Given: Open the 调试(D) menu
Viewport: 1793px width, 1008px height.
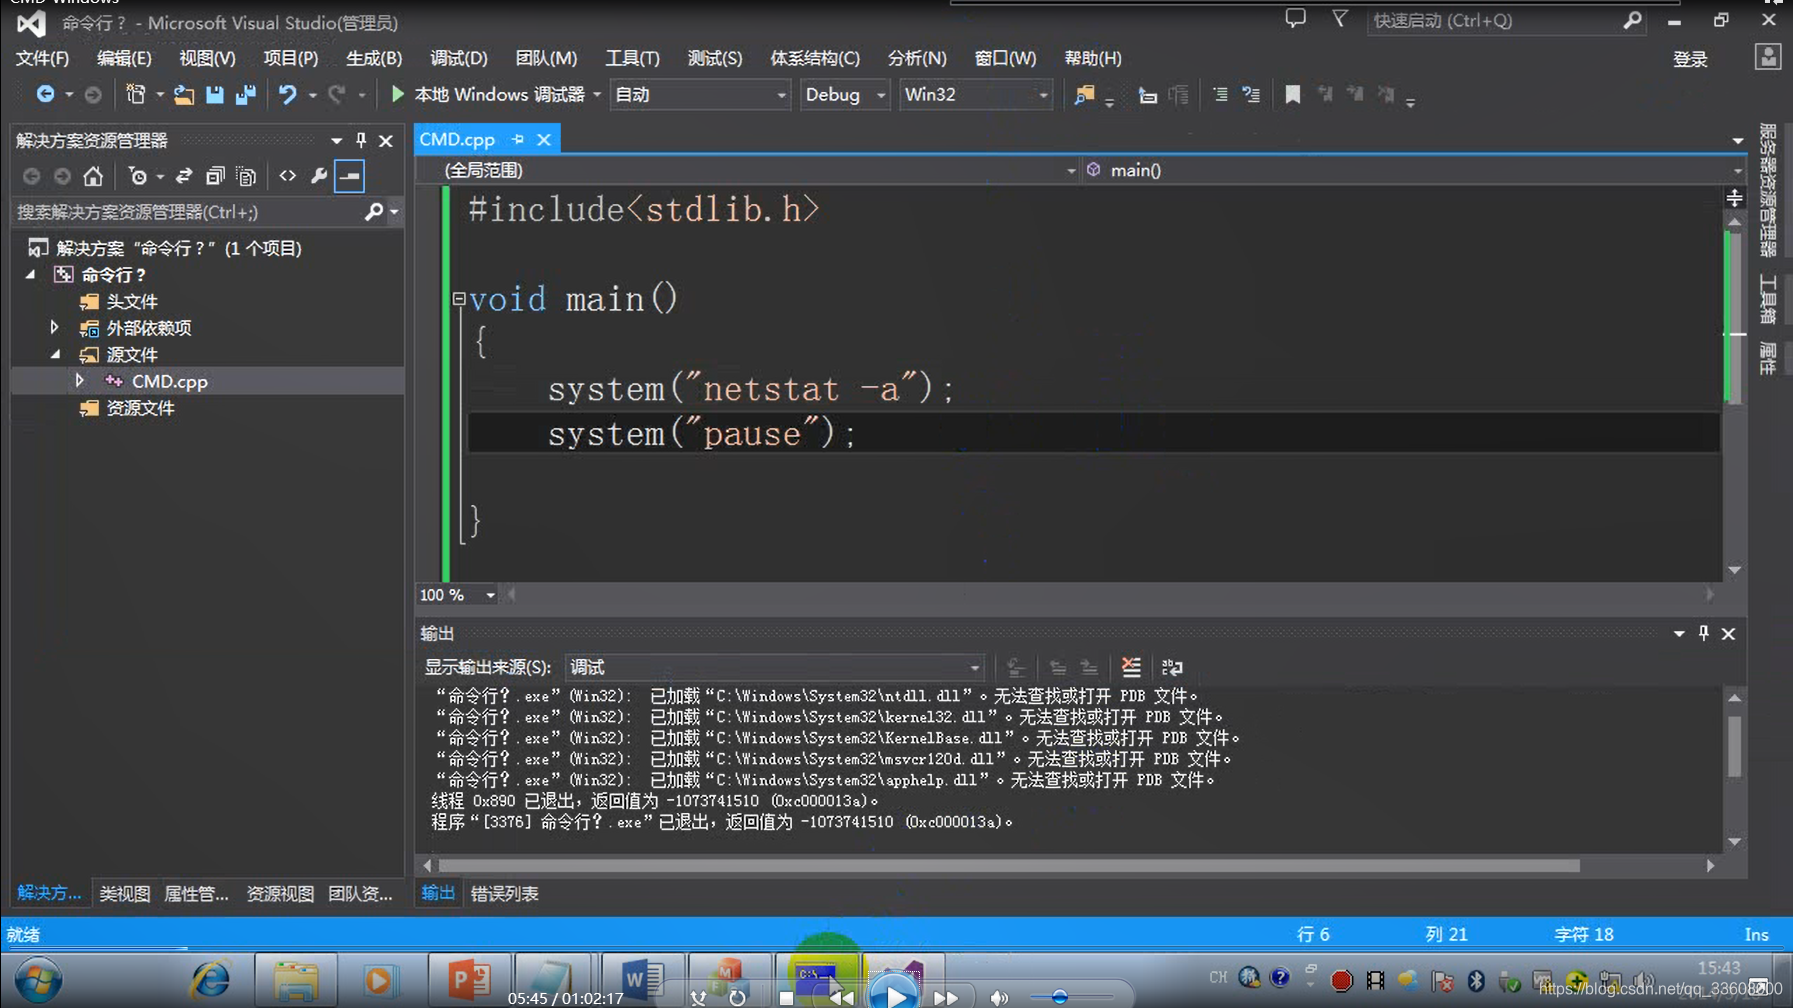Looking at the screenshot, I should tap(458, 58).
